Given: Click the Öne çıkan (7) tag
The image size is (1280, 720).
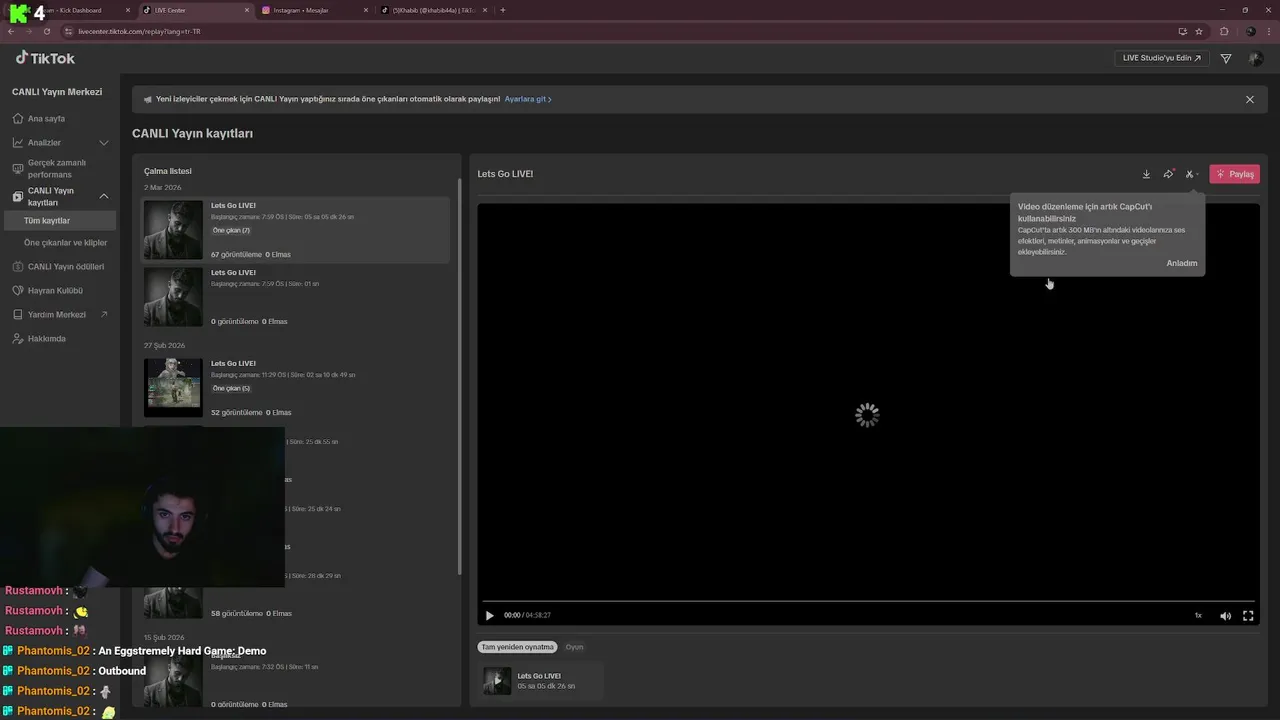Looking at the screenshot, I should 231,231.
